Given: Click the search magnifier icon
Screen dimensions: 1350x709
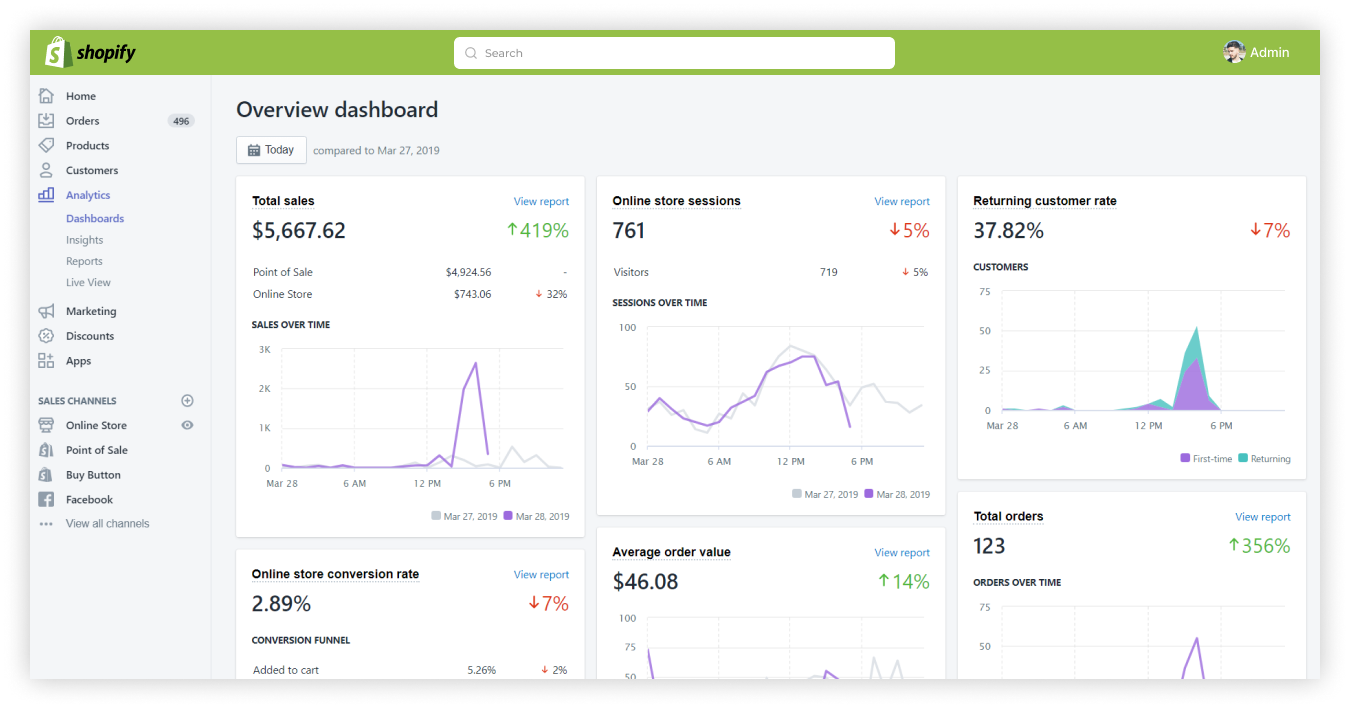Looking at the screenshot, I should (x=471, y=53).
